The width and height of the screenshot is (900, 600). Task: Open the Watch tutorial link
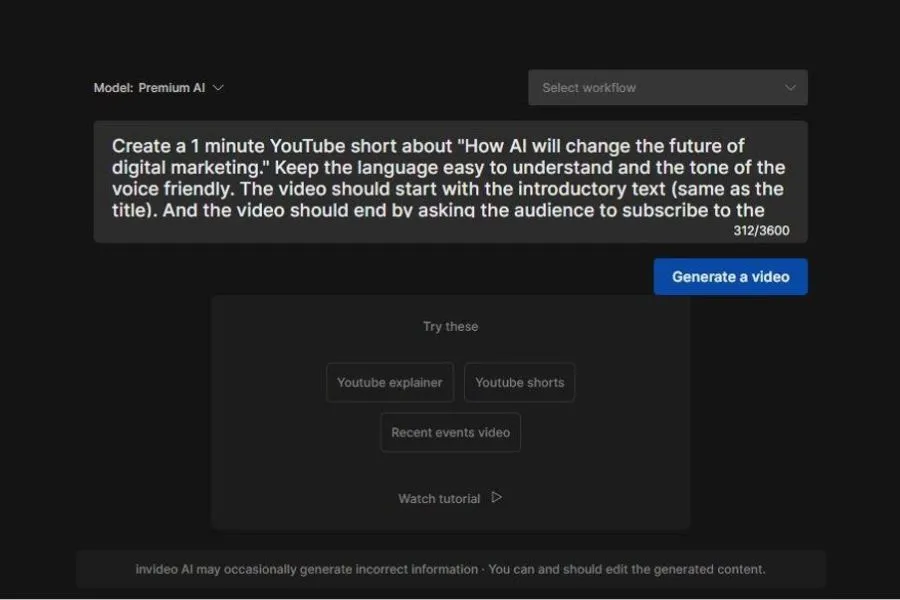point(439,498)
